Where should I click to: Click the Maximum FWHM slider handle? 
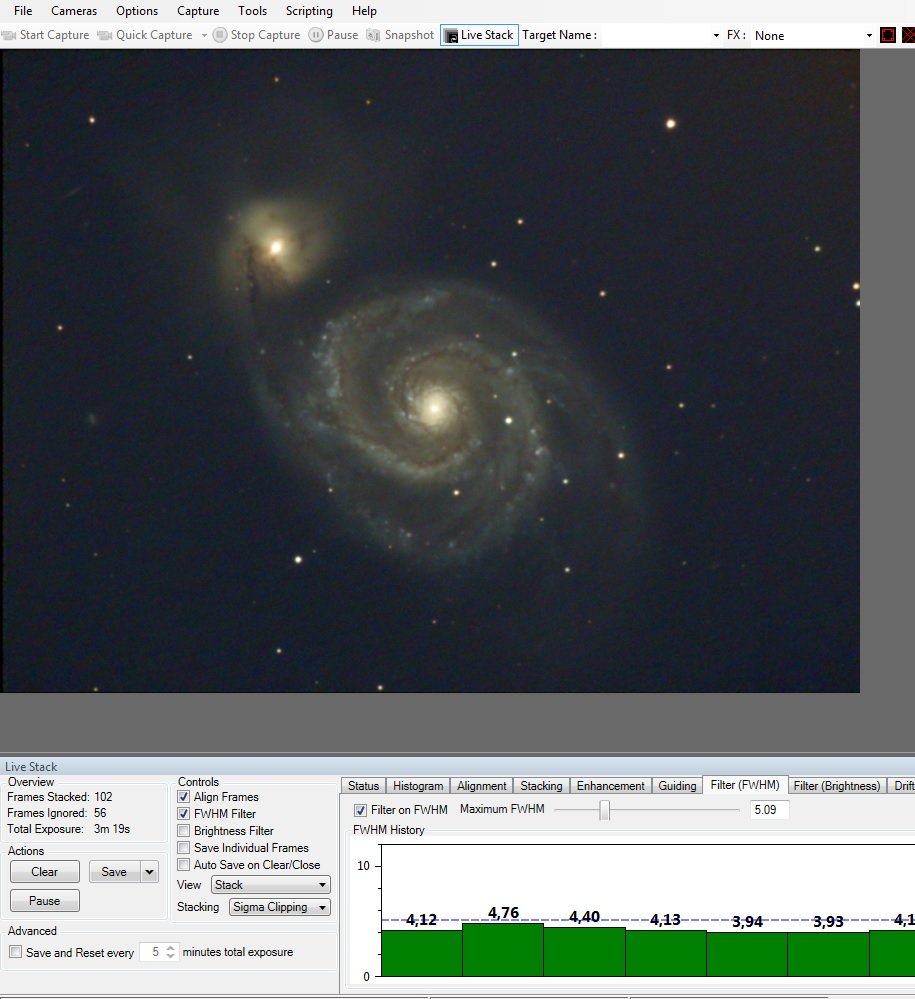click(605, 810)
